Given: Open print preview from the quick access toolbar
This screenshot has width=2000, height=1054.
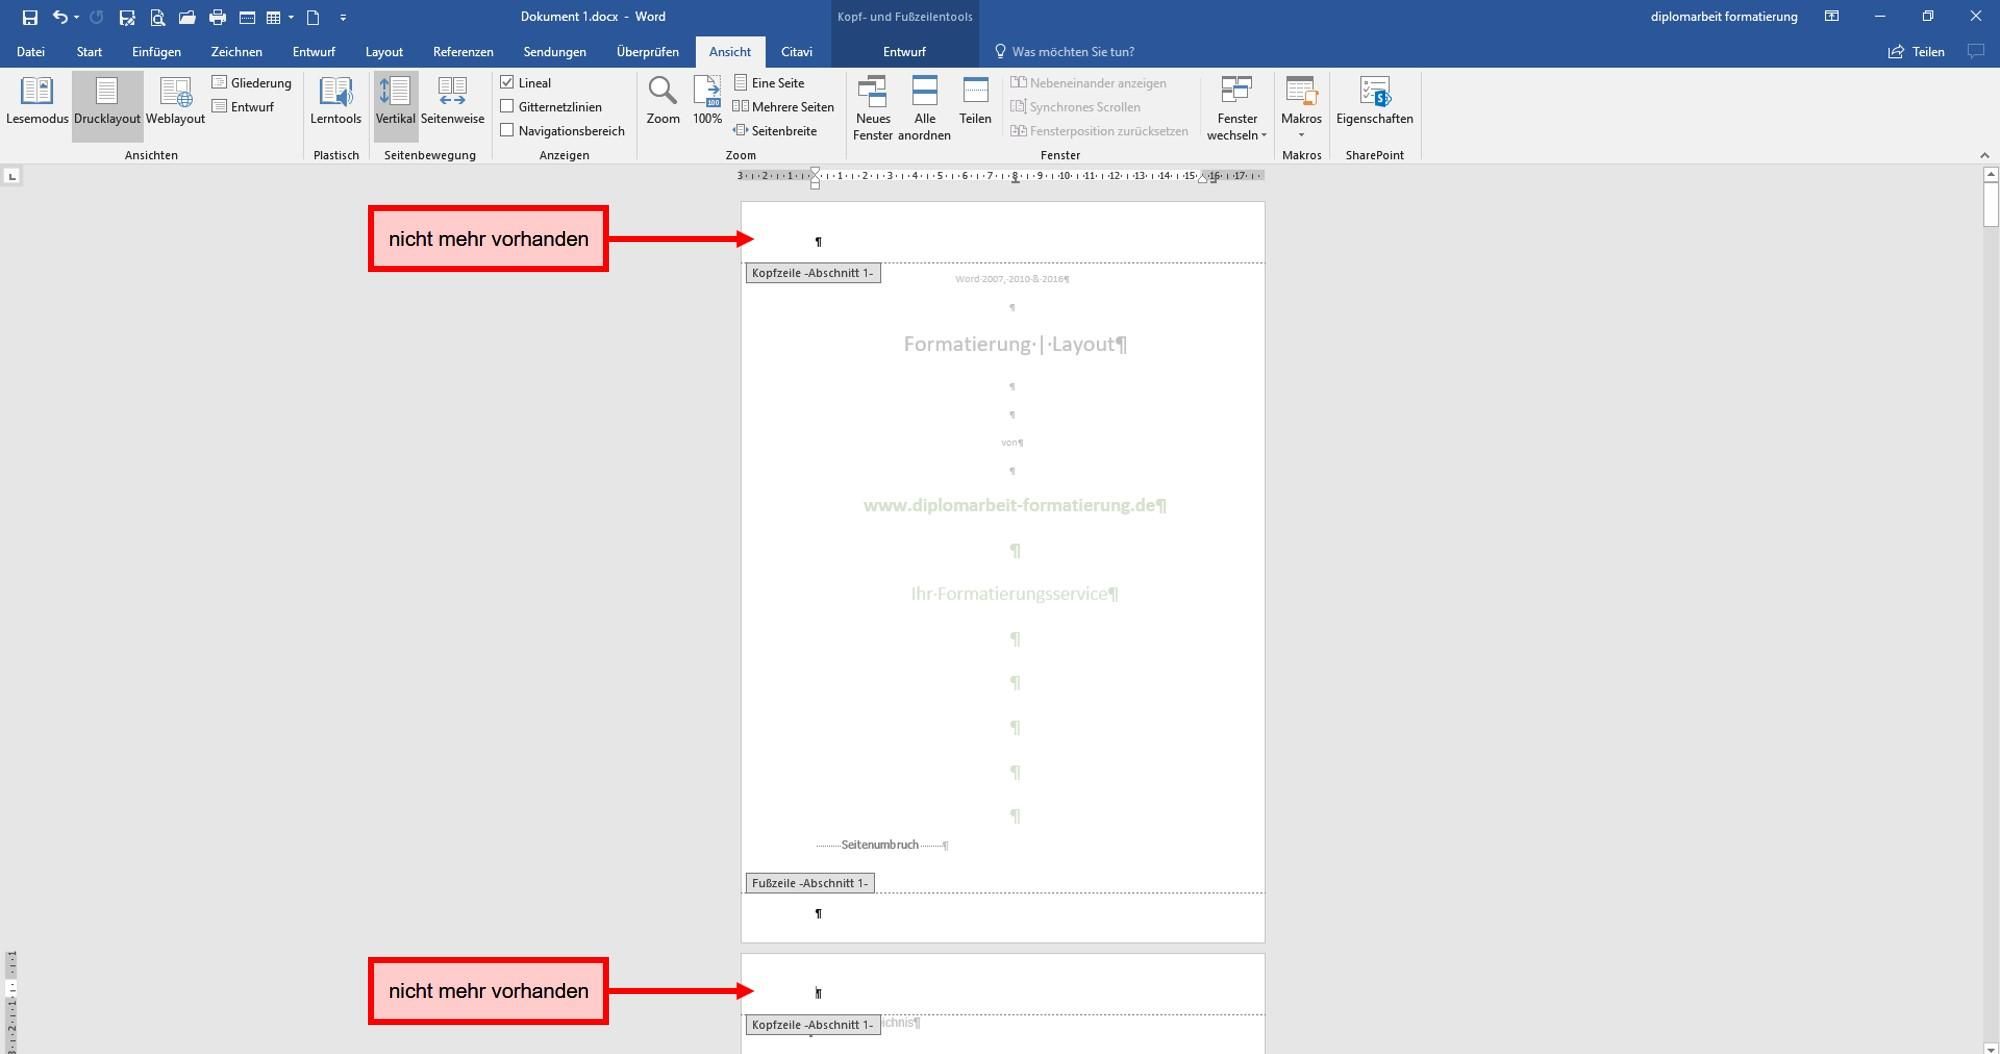Looking at the screenshot, I should [157, 17].
